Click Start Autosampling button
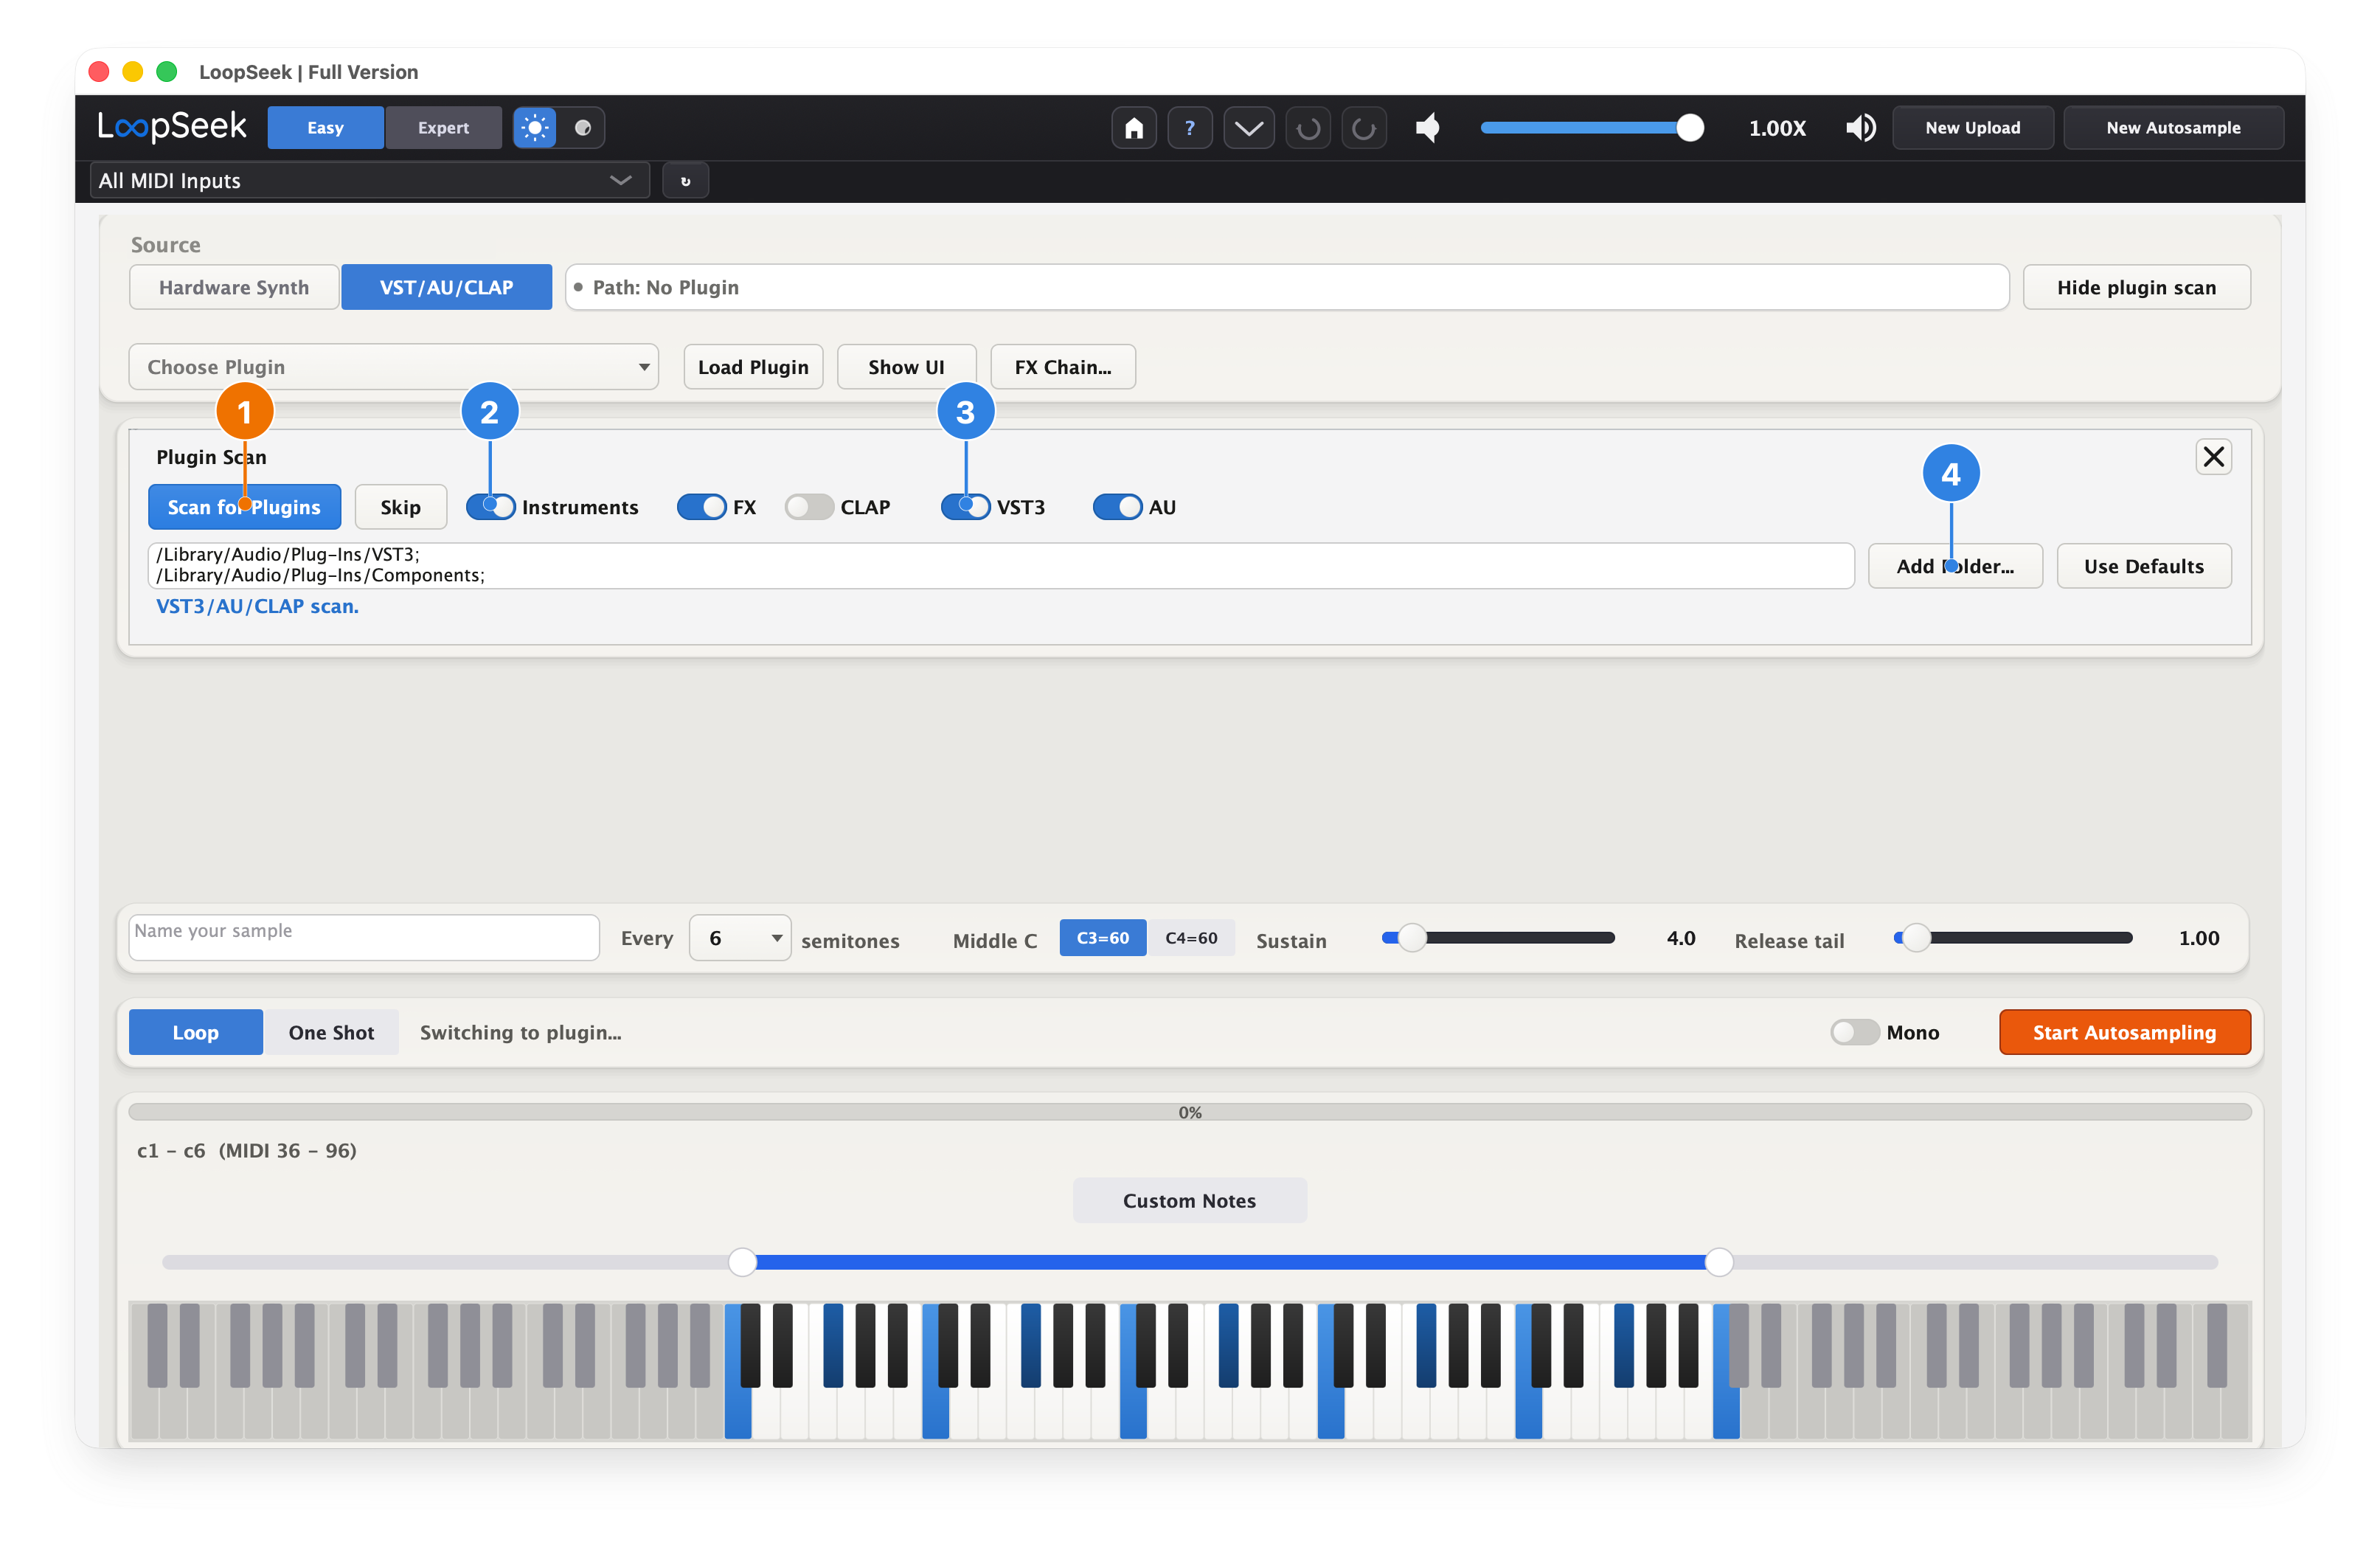2380x1550 pixels. (x=2125, y=1032)
